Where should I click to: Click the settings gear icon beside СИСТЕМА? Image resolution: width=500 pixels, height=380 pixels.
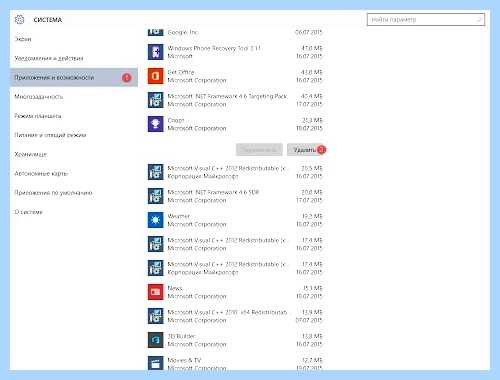coord(20,20)
